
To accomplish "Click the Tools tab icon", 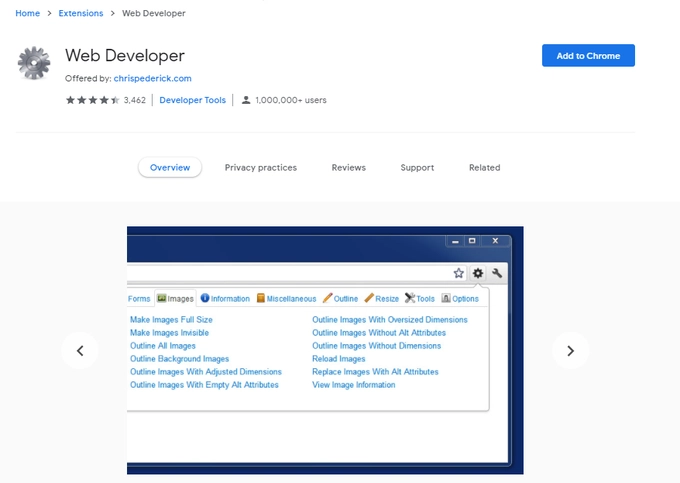I will 410,298.
